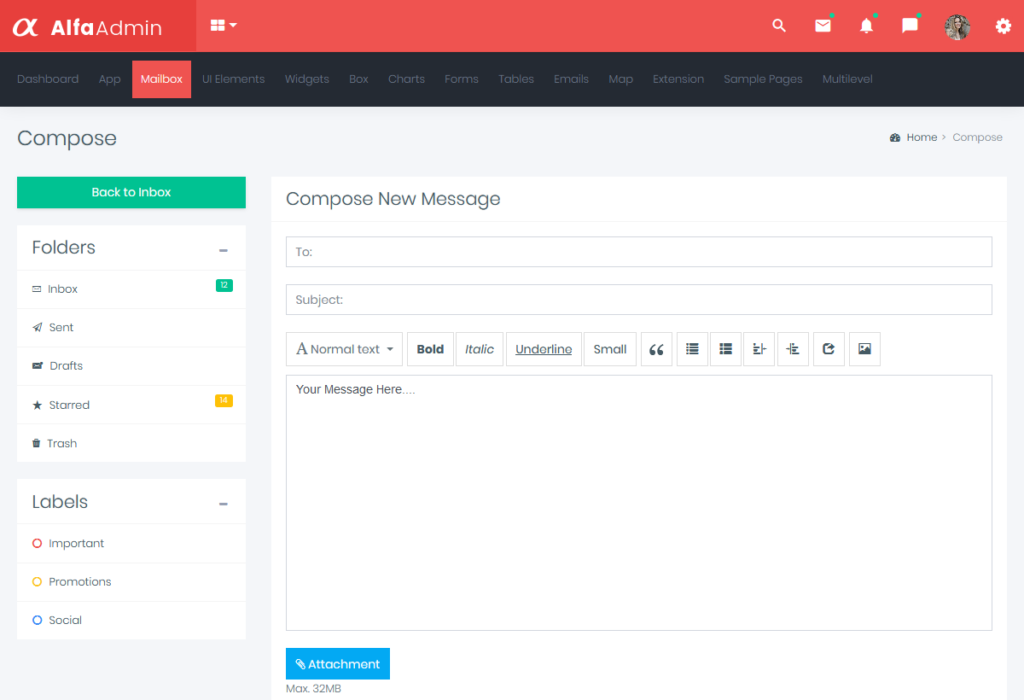Toggle Underline formatting in the editor
This screenshot has width=1024, height=700.
pyautogui.click(x=543, y=348)
